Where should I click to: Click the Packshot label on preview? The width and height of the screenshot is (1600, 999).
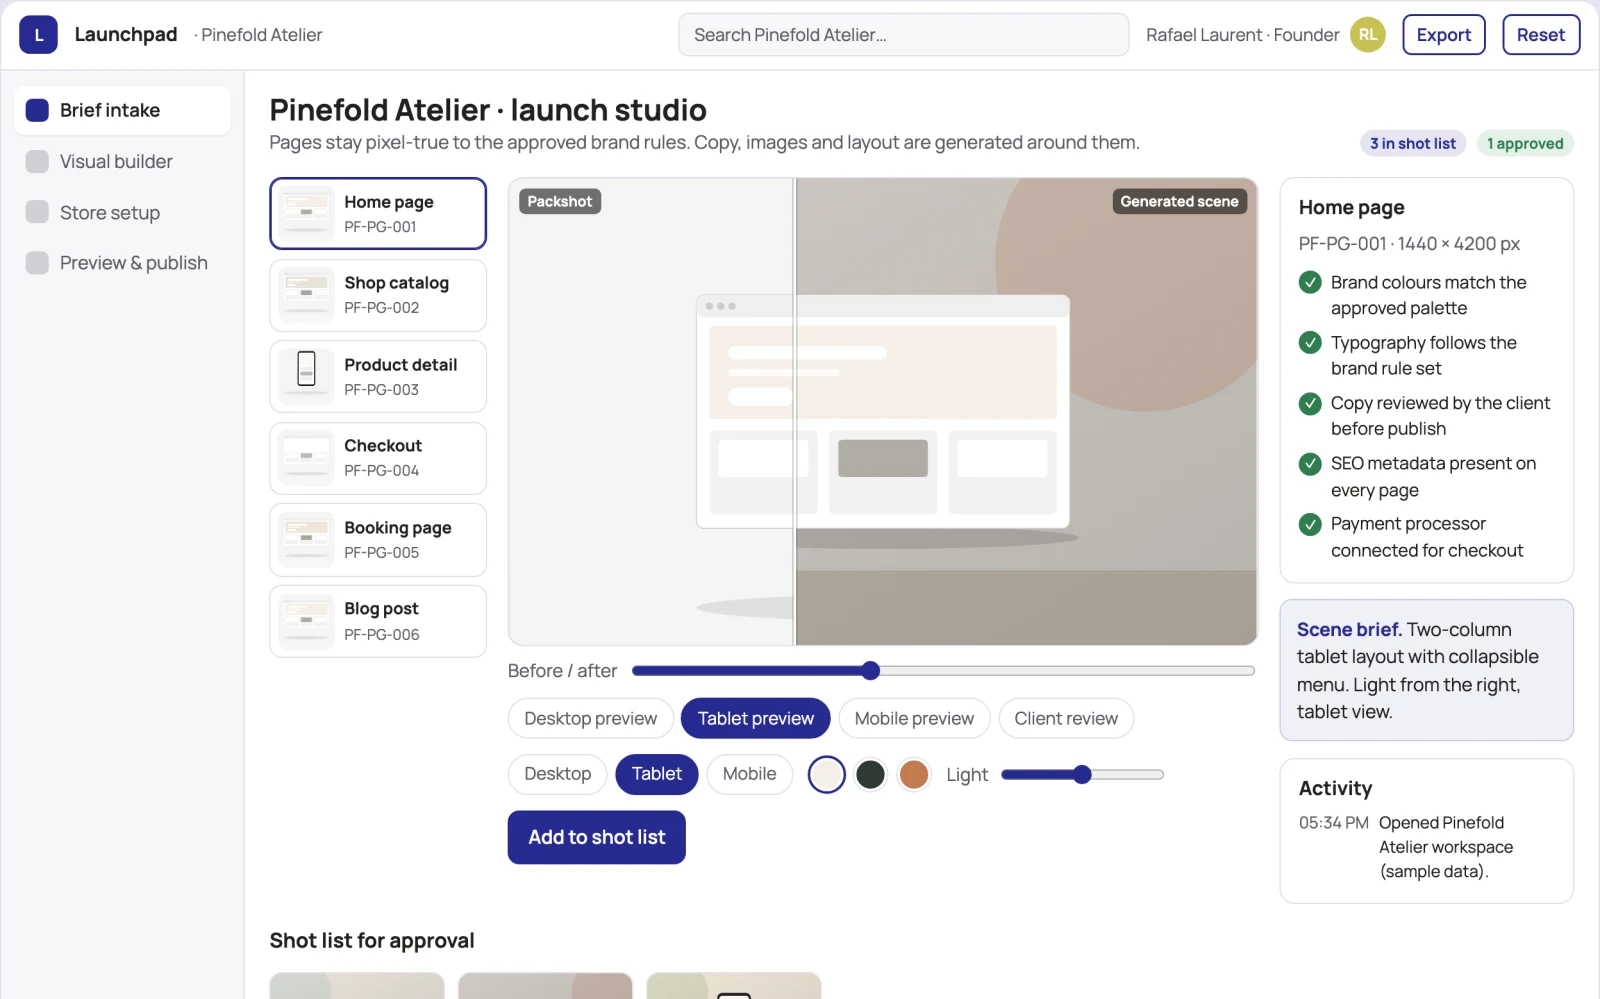(x=559, y=201)
